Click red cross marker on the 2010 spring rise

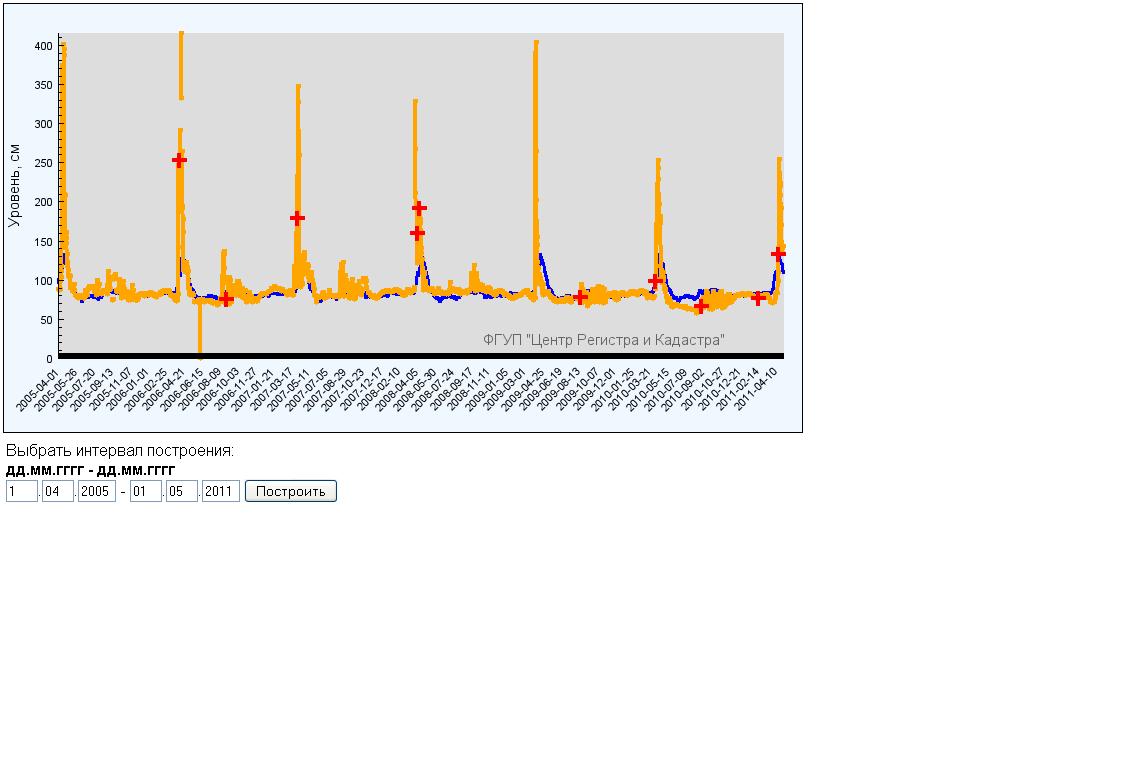pos(656,281)
